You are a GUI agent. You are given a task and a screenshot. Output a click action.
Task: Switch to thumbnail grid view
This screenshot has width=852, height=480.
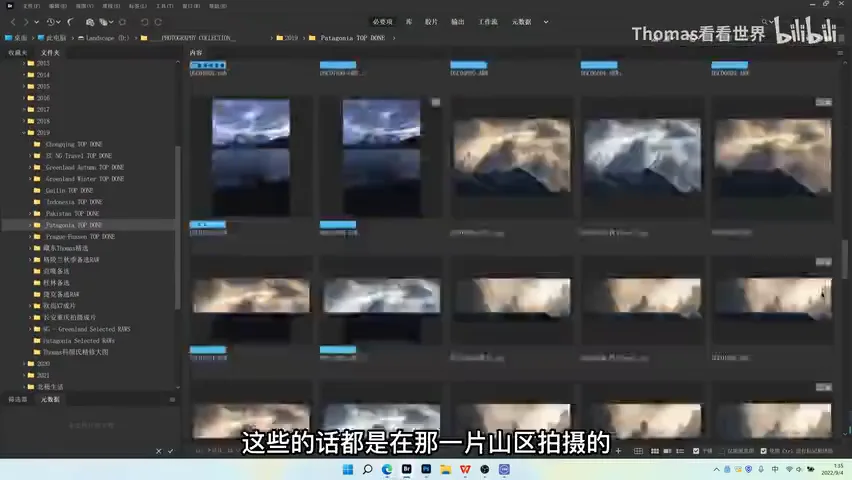pyautogui.click(x=655, y=451)
